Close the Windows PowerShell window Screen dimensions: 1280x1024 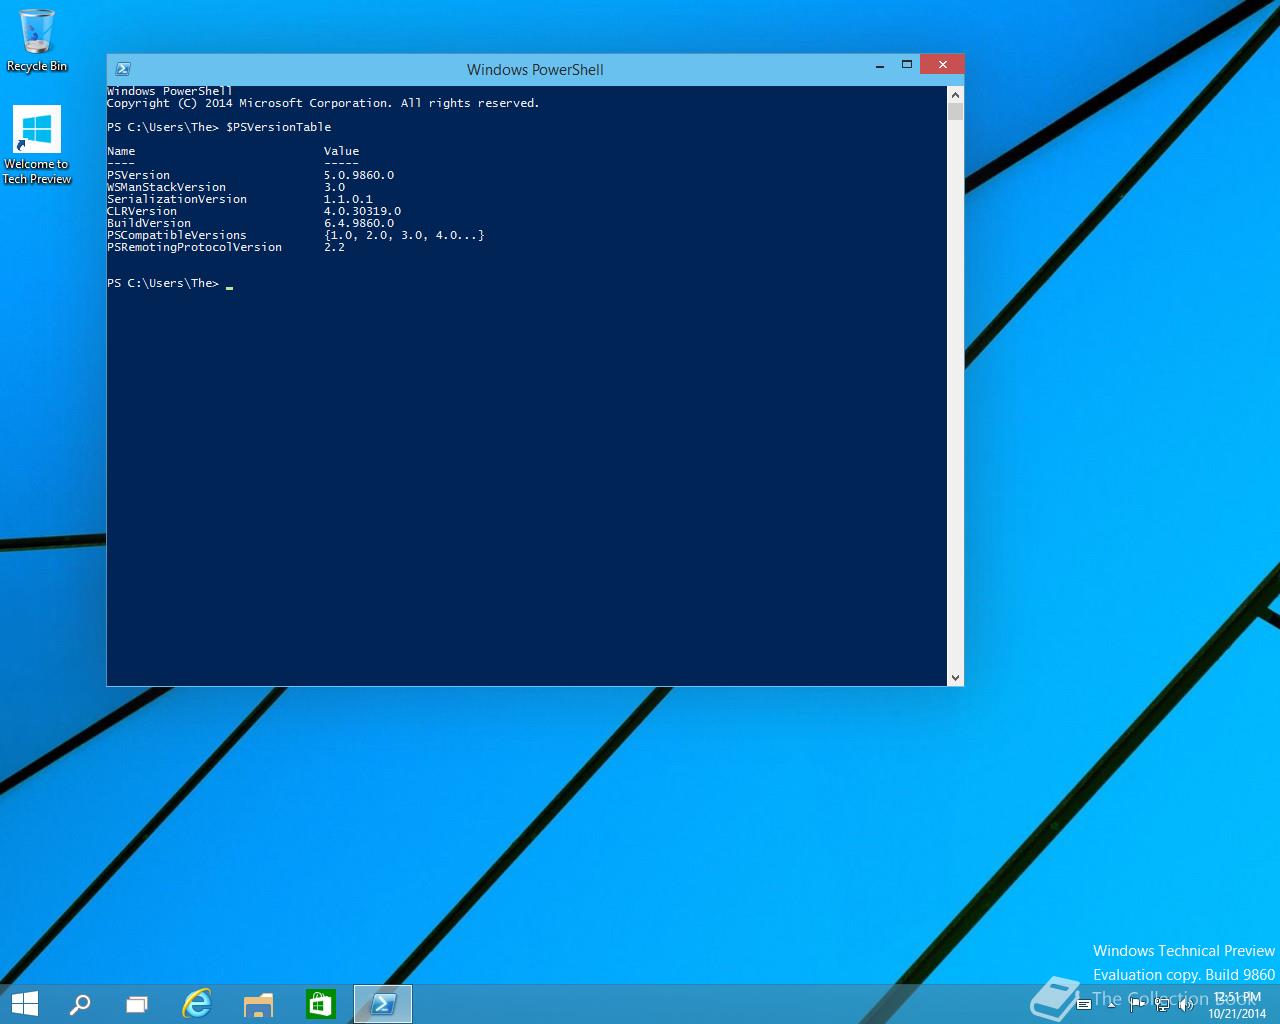[942, 65]
